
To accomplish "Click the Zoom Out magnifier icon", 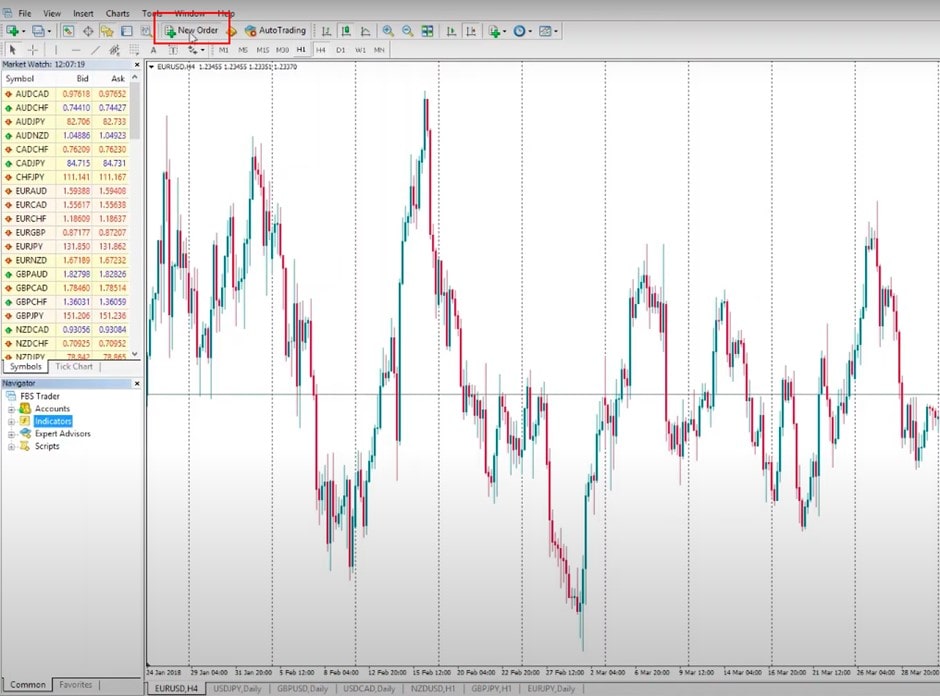I will tap(407, 31).
